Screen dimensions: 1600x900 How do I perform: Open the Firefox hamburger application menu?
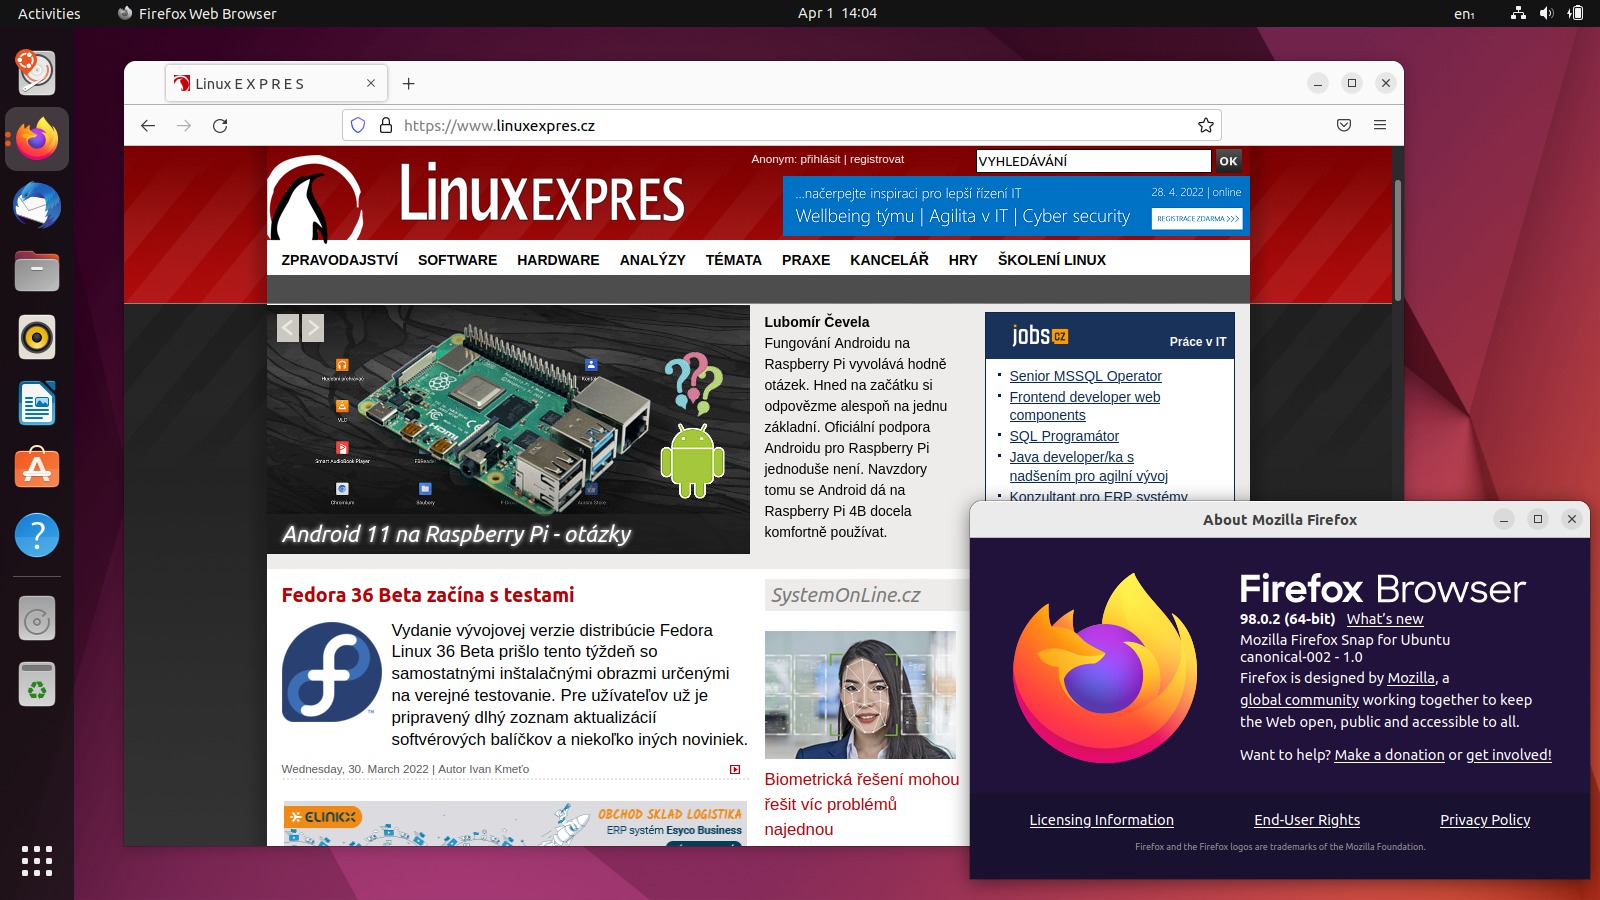[1380, 125]
